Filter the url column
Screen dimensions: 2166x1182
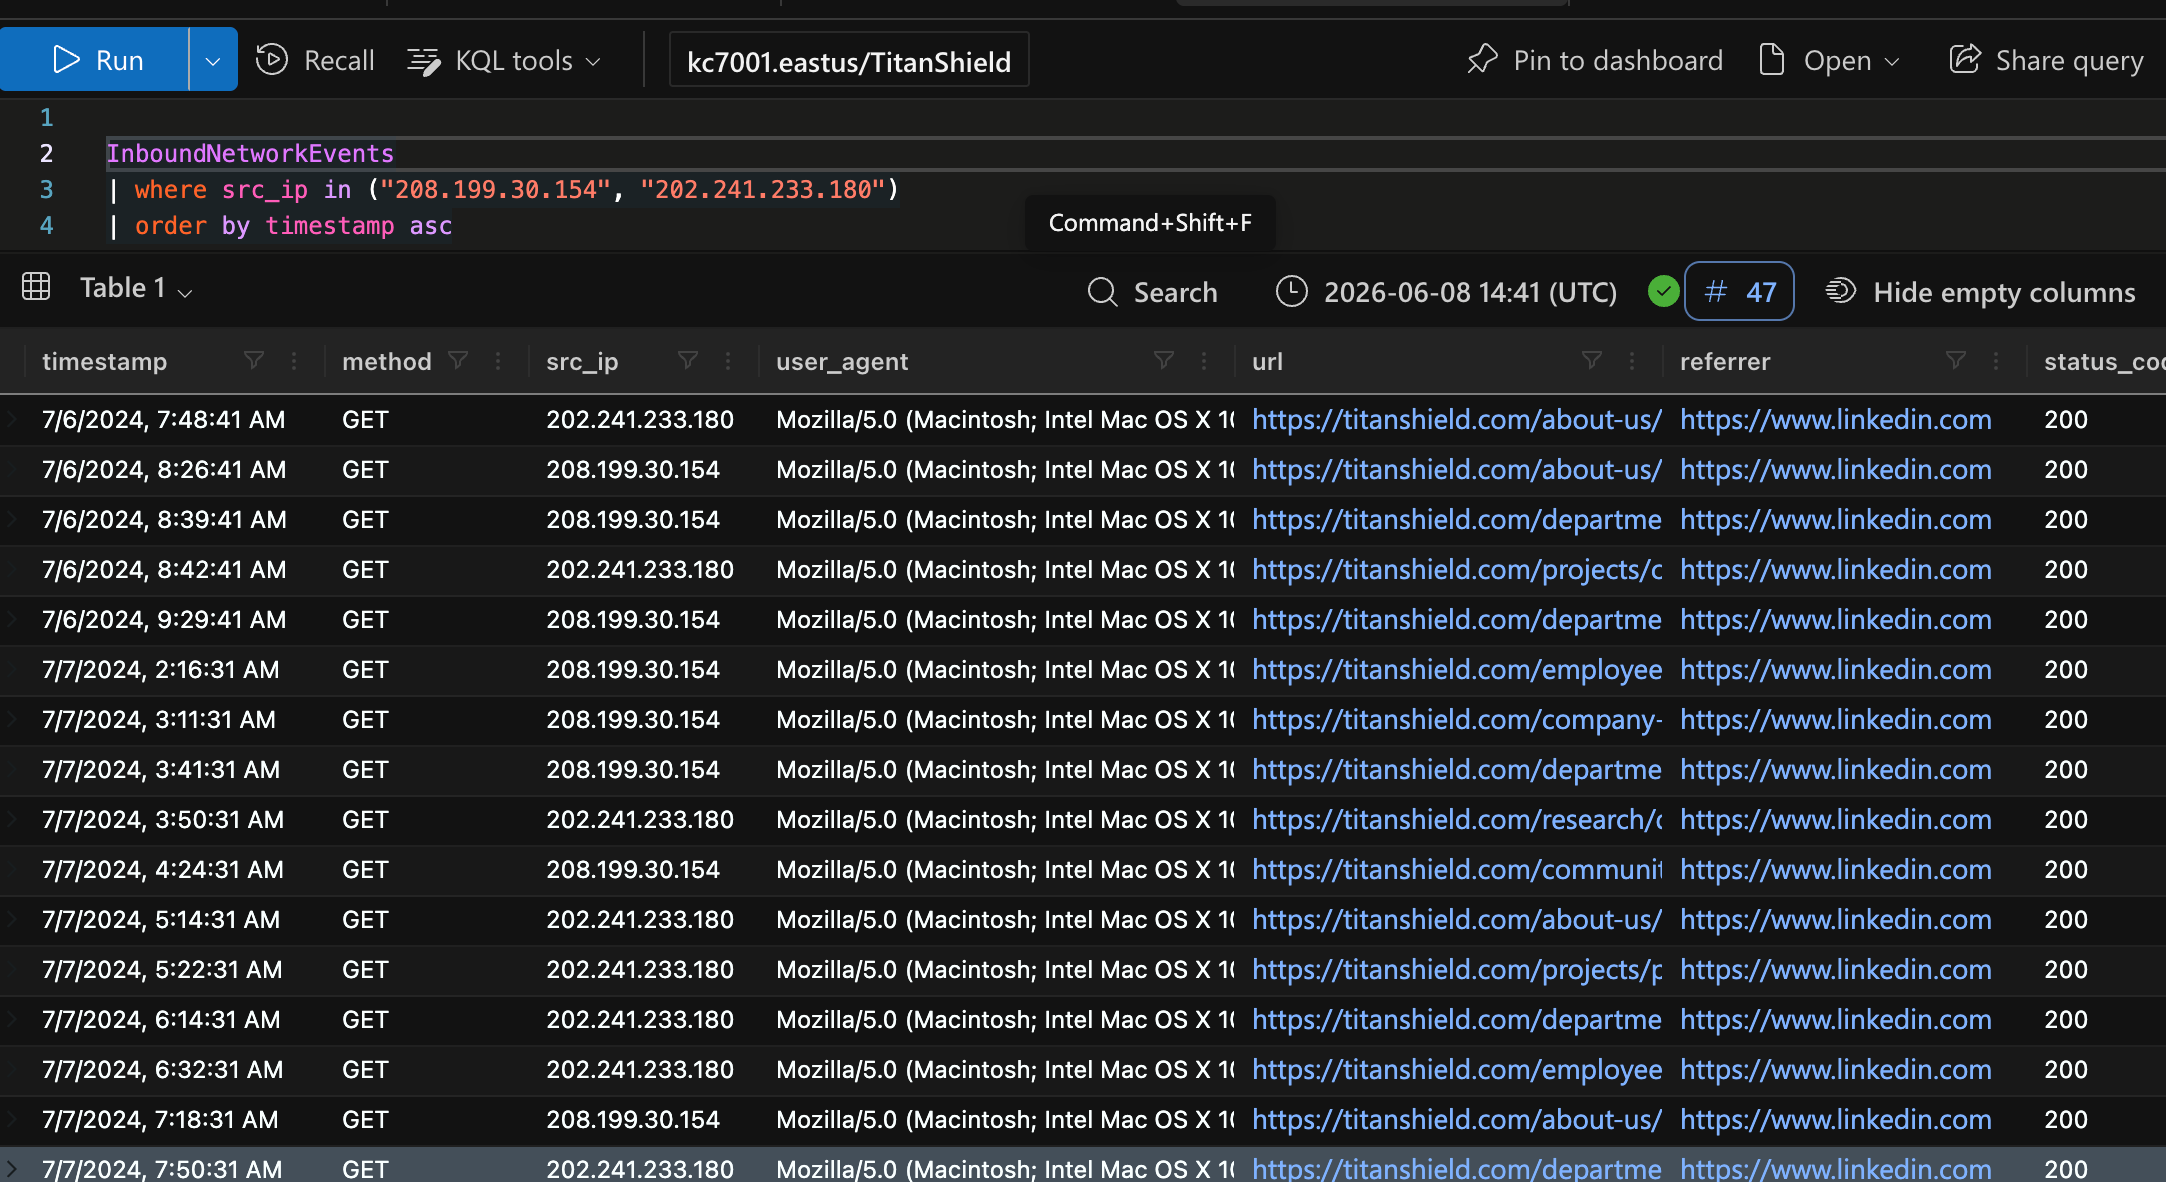tap(1592, 360)
